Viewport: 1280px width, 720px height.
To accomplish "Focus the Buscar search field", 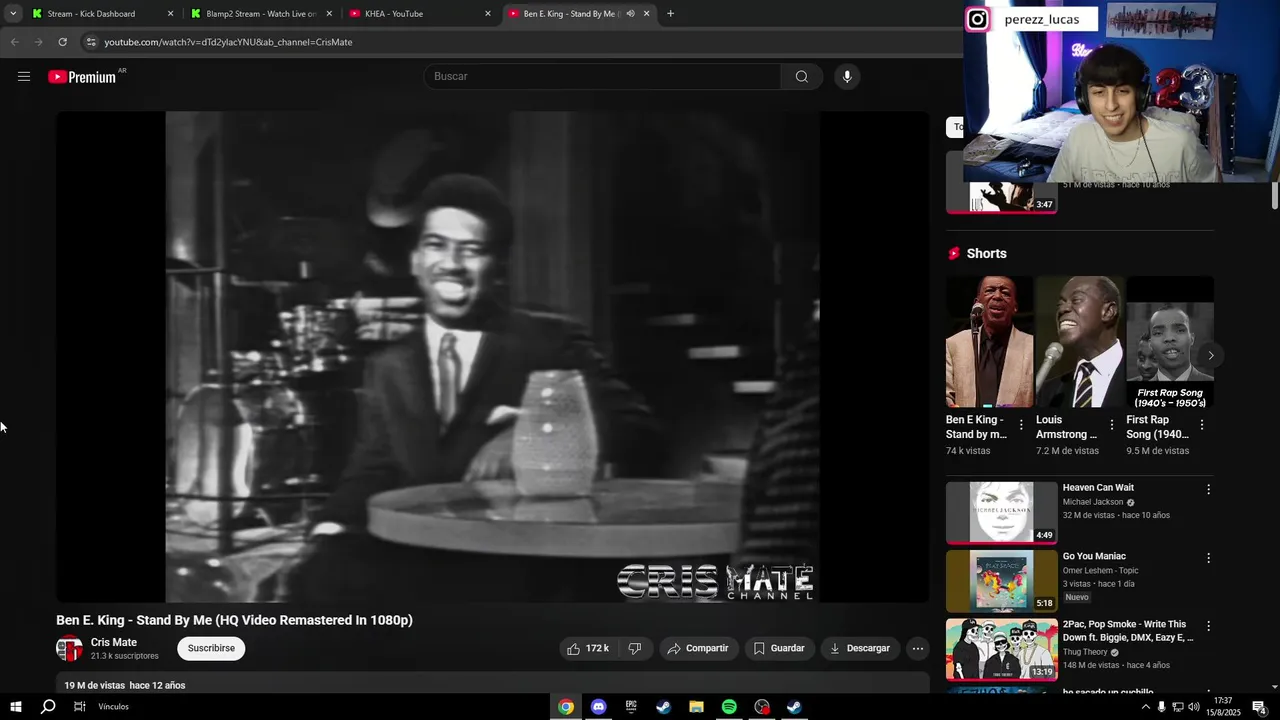I will tap(603, 77).
